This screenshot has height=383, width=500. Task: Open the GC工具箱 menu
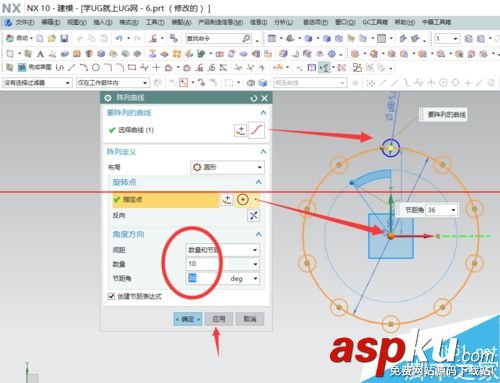click(x=375, y=22)
